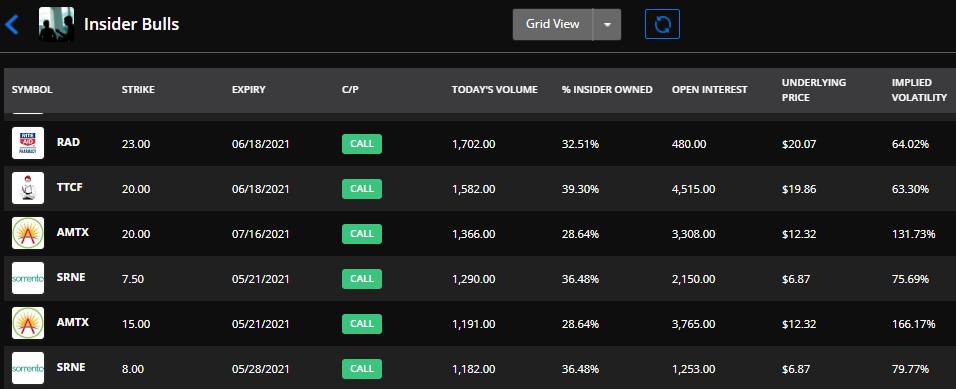This screenshot has width=956, height=389.
Task: Select SRNE symbol with 8.00 strike
Action: click(x=71, y=367)
